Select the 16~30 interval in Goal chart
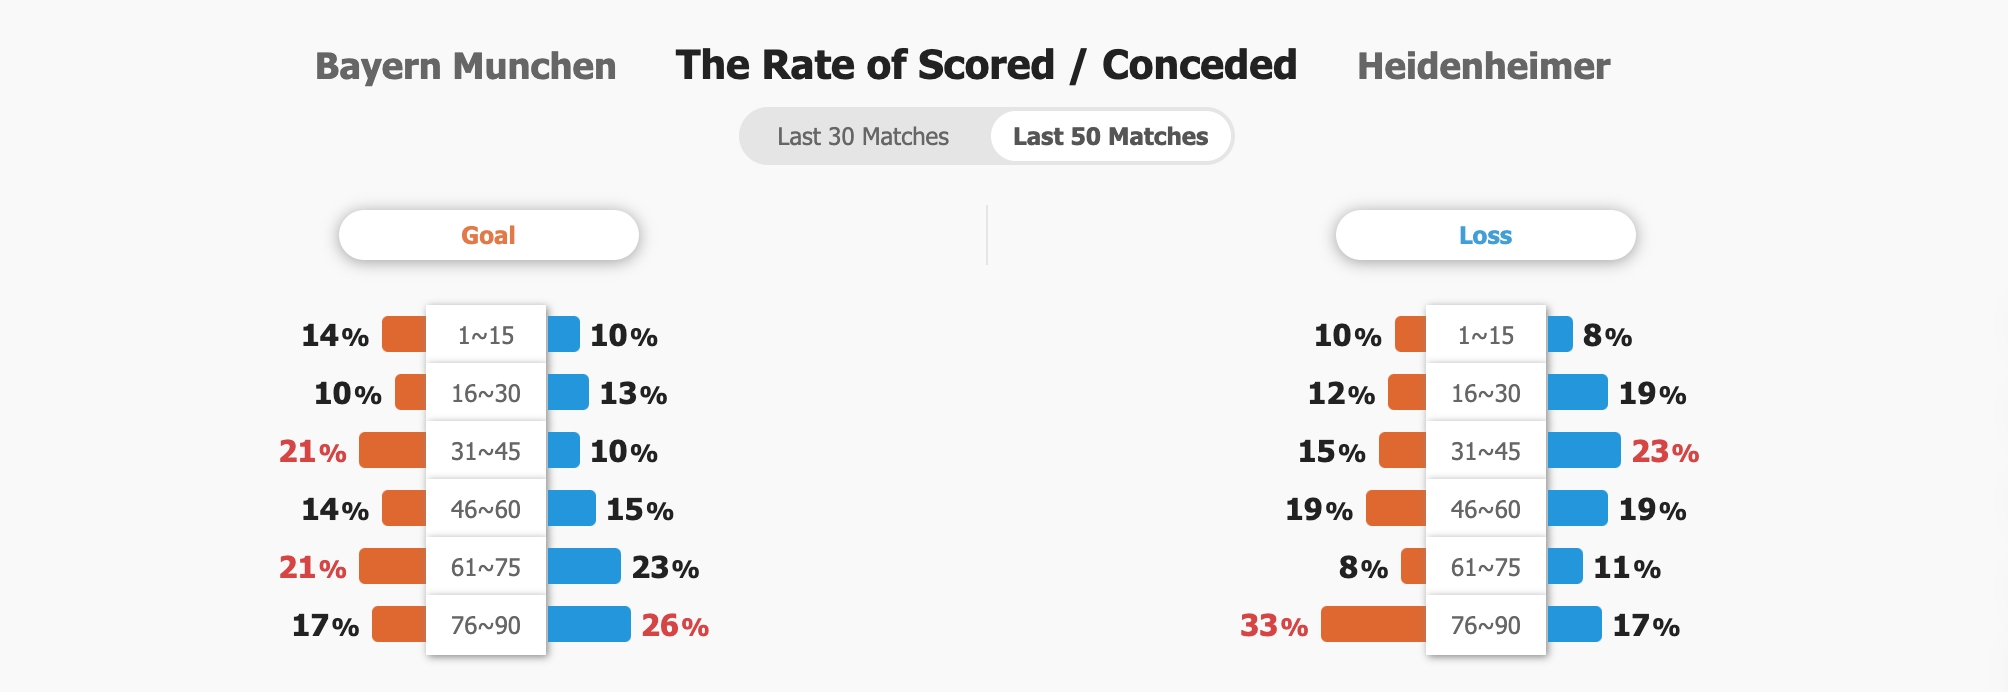Screen dimensions: 2008x692 pos(486,393)
